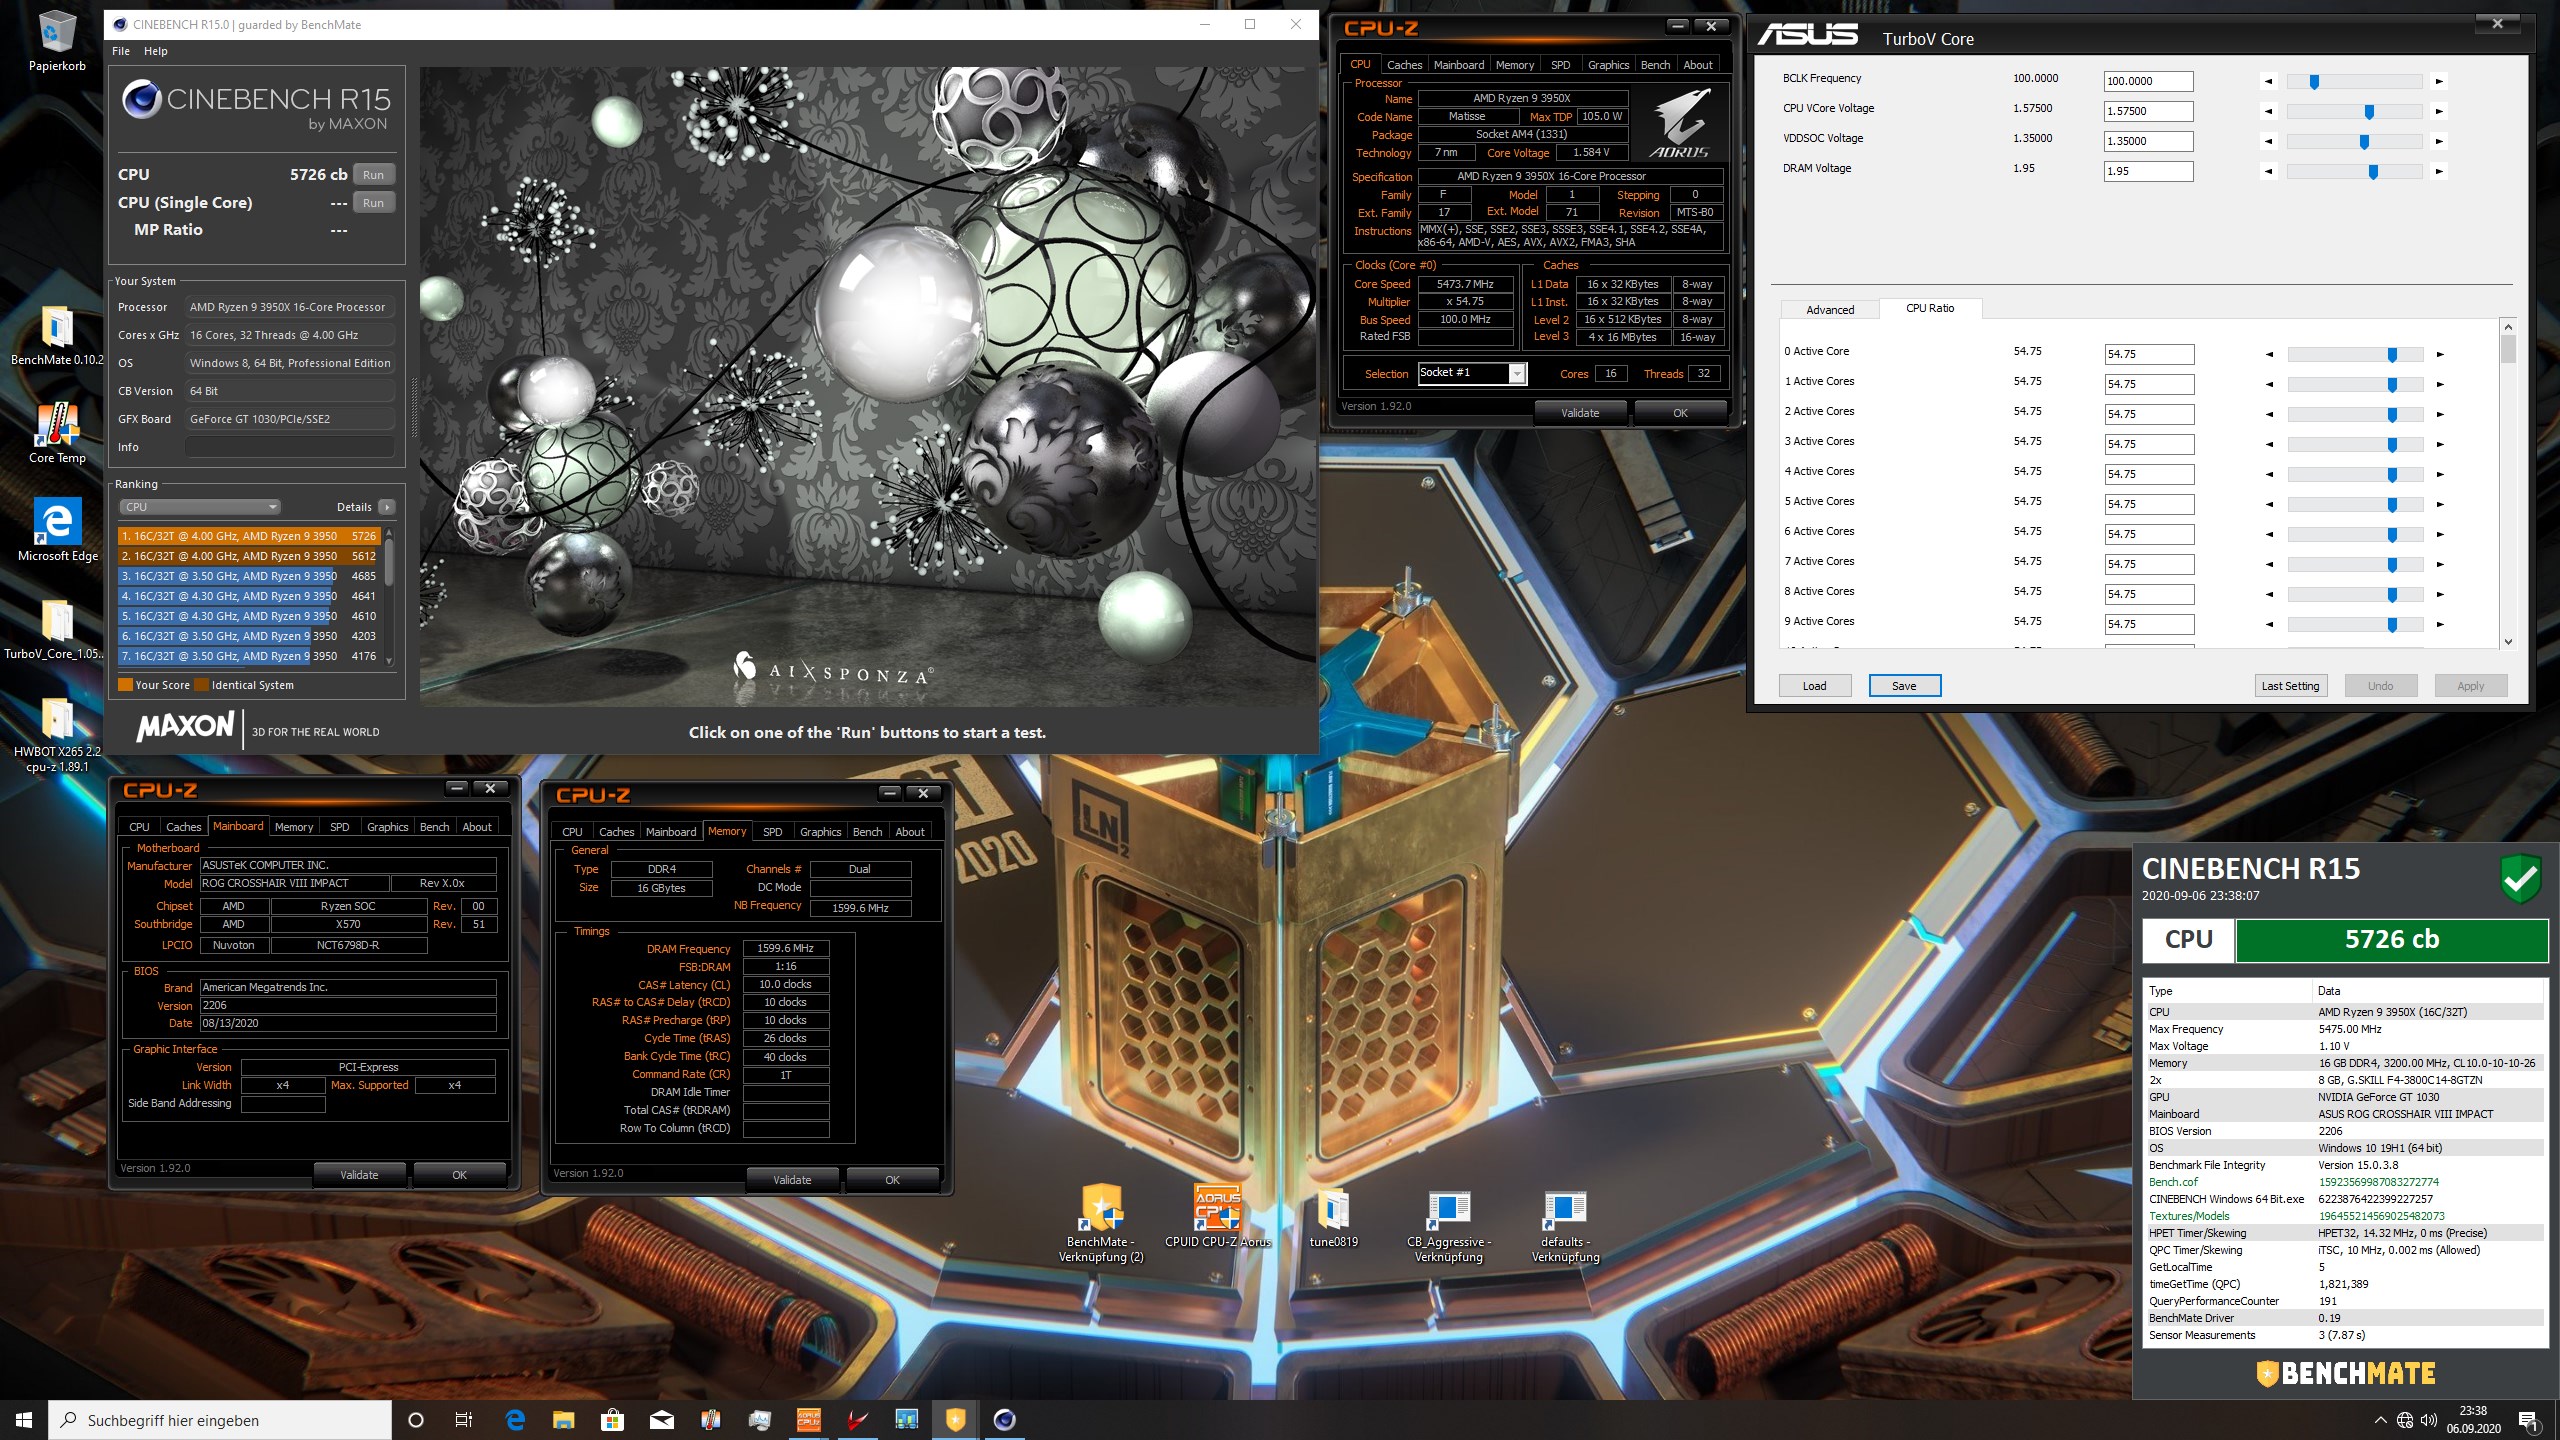Open HWBOT X265 cpu-z folder icon
Viewport: 2560px width, 1440px height.
click(57, 735)
